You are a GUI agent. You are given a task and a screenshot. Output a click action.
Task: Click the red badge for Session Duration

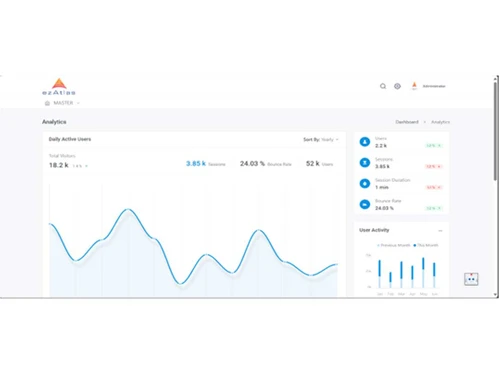pyautogui.click(x=434, y=187)
